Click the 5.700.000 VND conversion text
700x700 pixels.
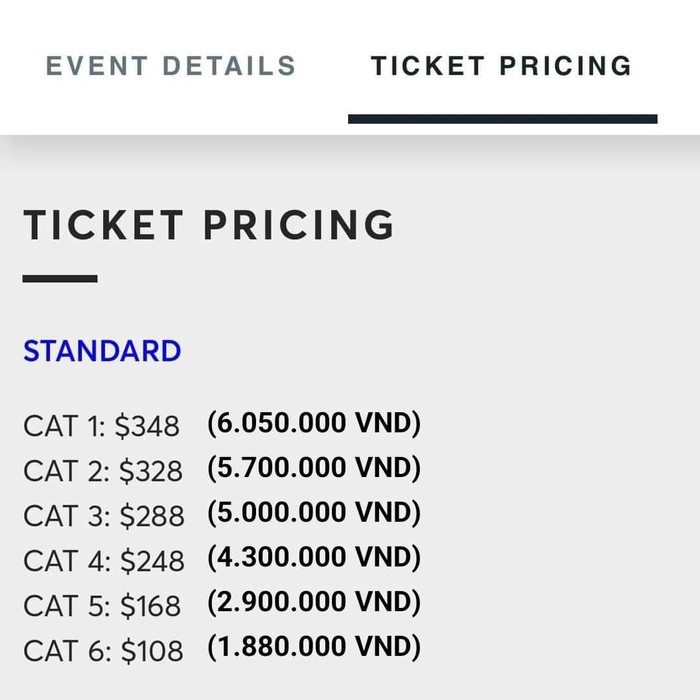point(314,468)
